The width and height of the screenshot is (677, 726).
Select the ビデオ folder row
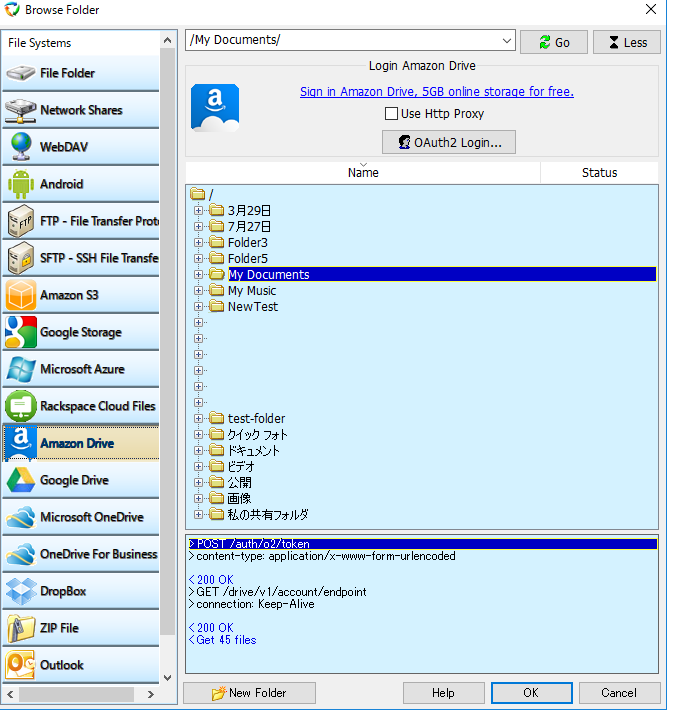[x=241, y=466]
